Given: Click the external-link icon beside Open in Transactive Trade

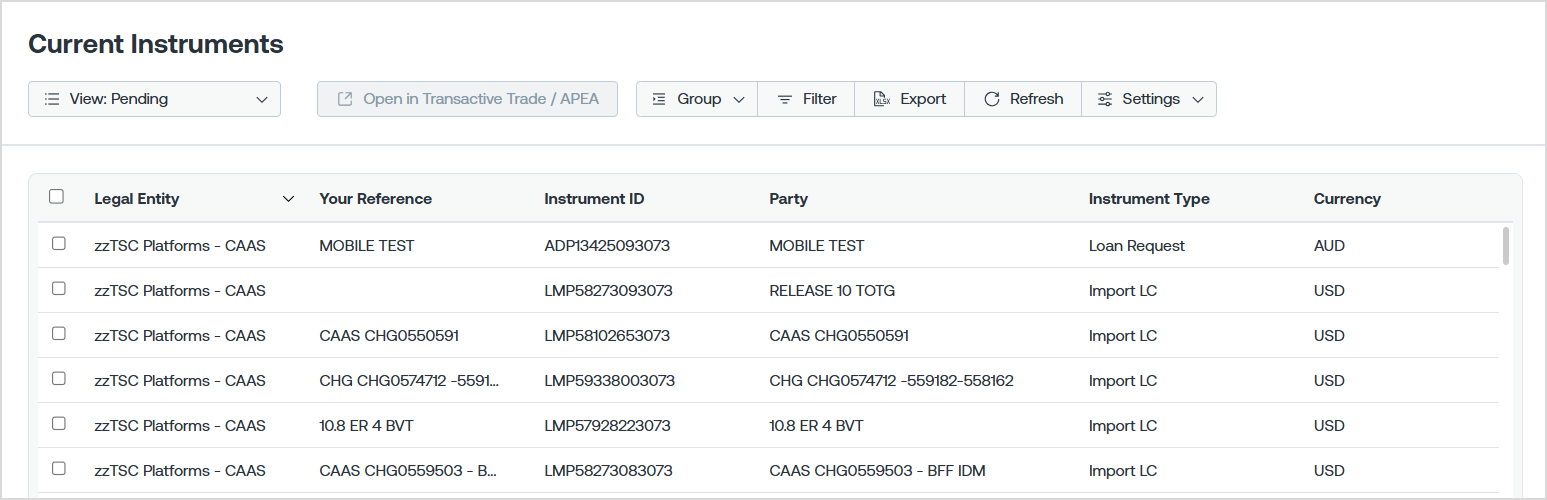Looking at the screenshot, I should 345,99.
